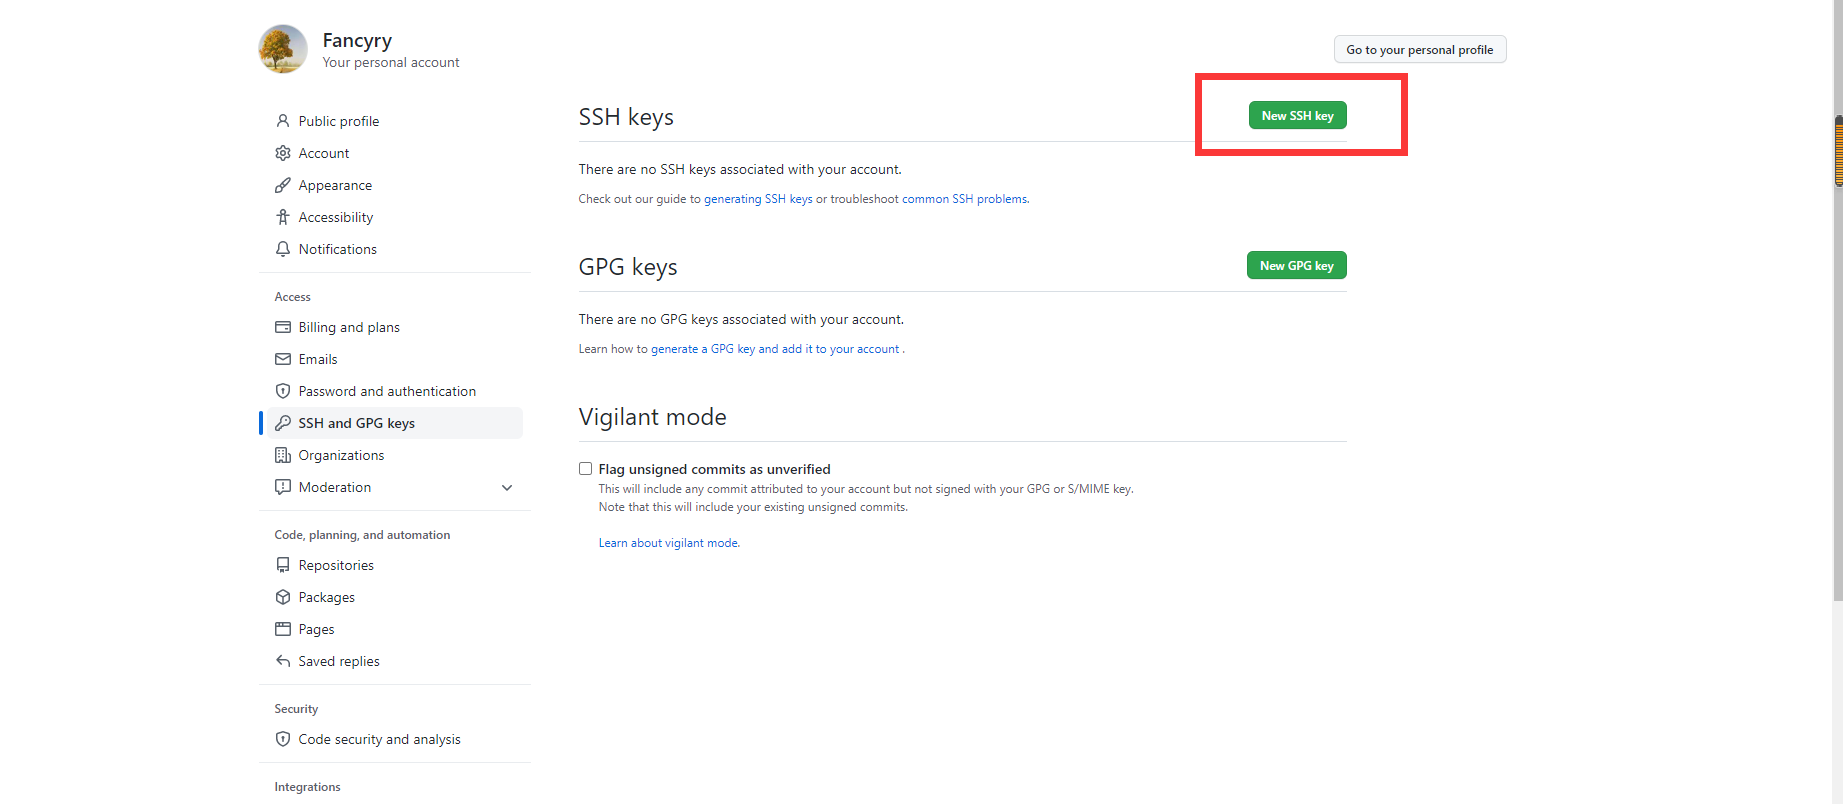
Task: Select SSH and GPG keys item
Action: pos(395,423)
